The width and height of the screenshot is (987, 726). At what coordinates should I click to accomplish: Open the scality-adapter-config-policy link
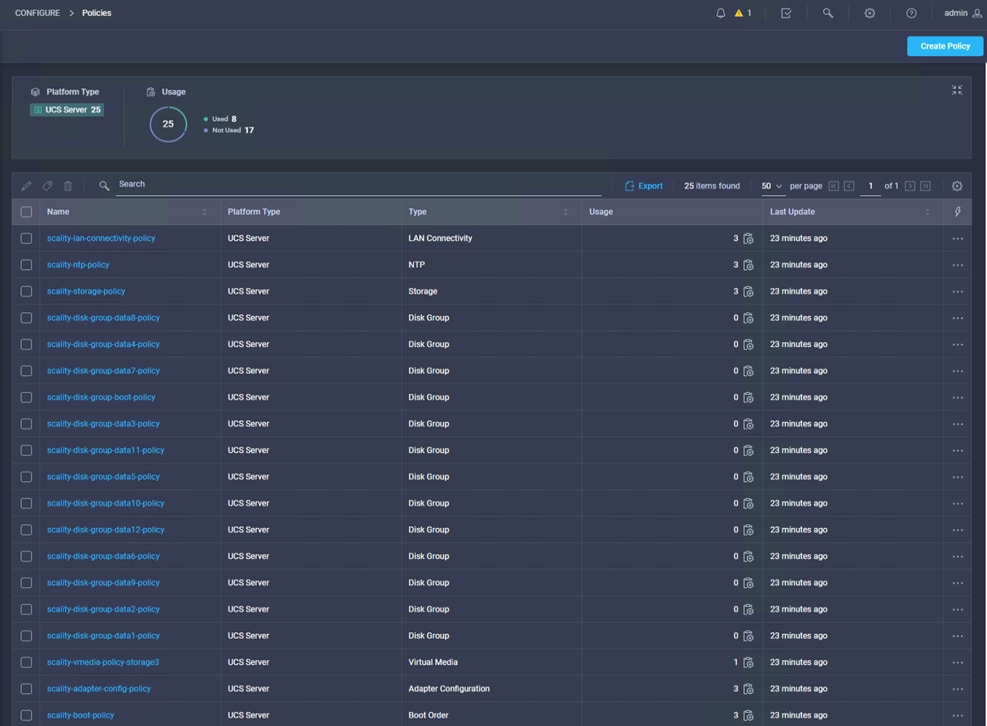click(99, 689)
